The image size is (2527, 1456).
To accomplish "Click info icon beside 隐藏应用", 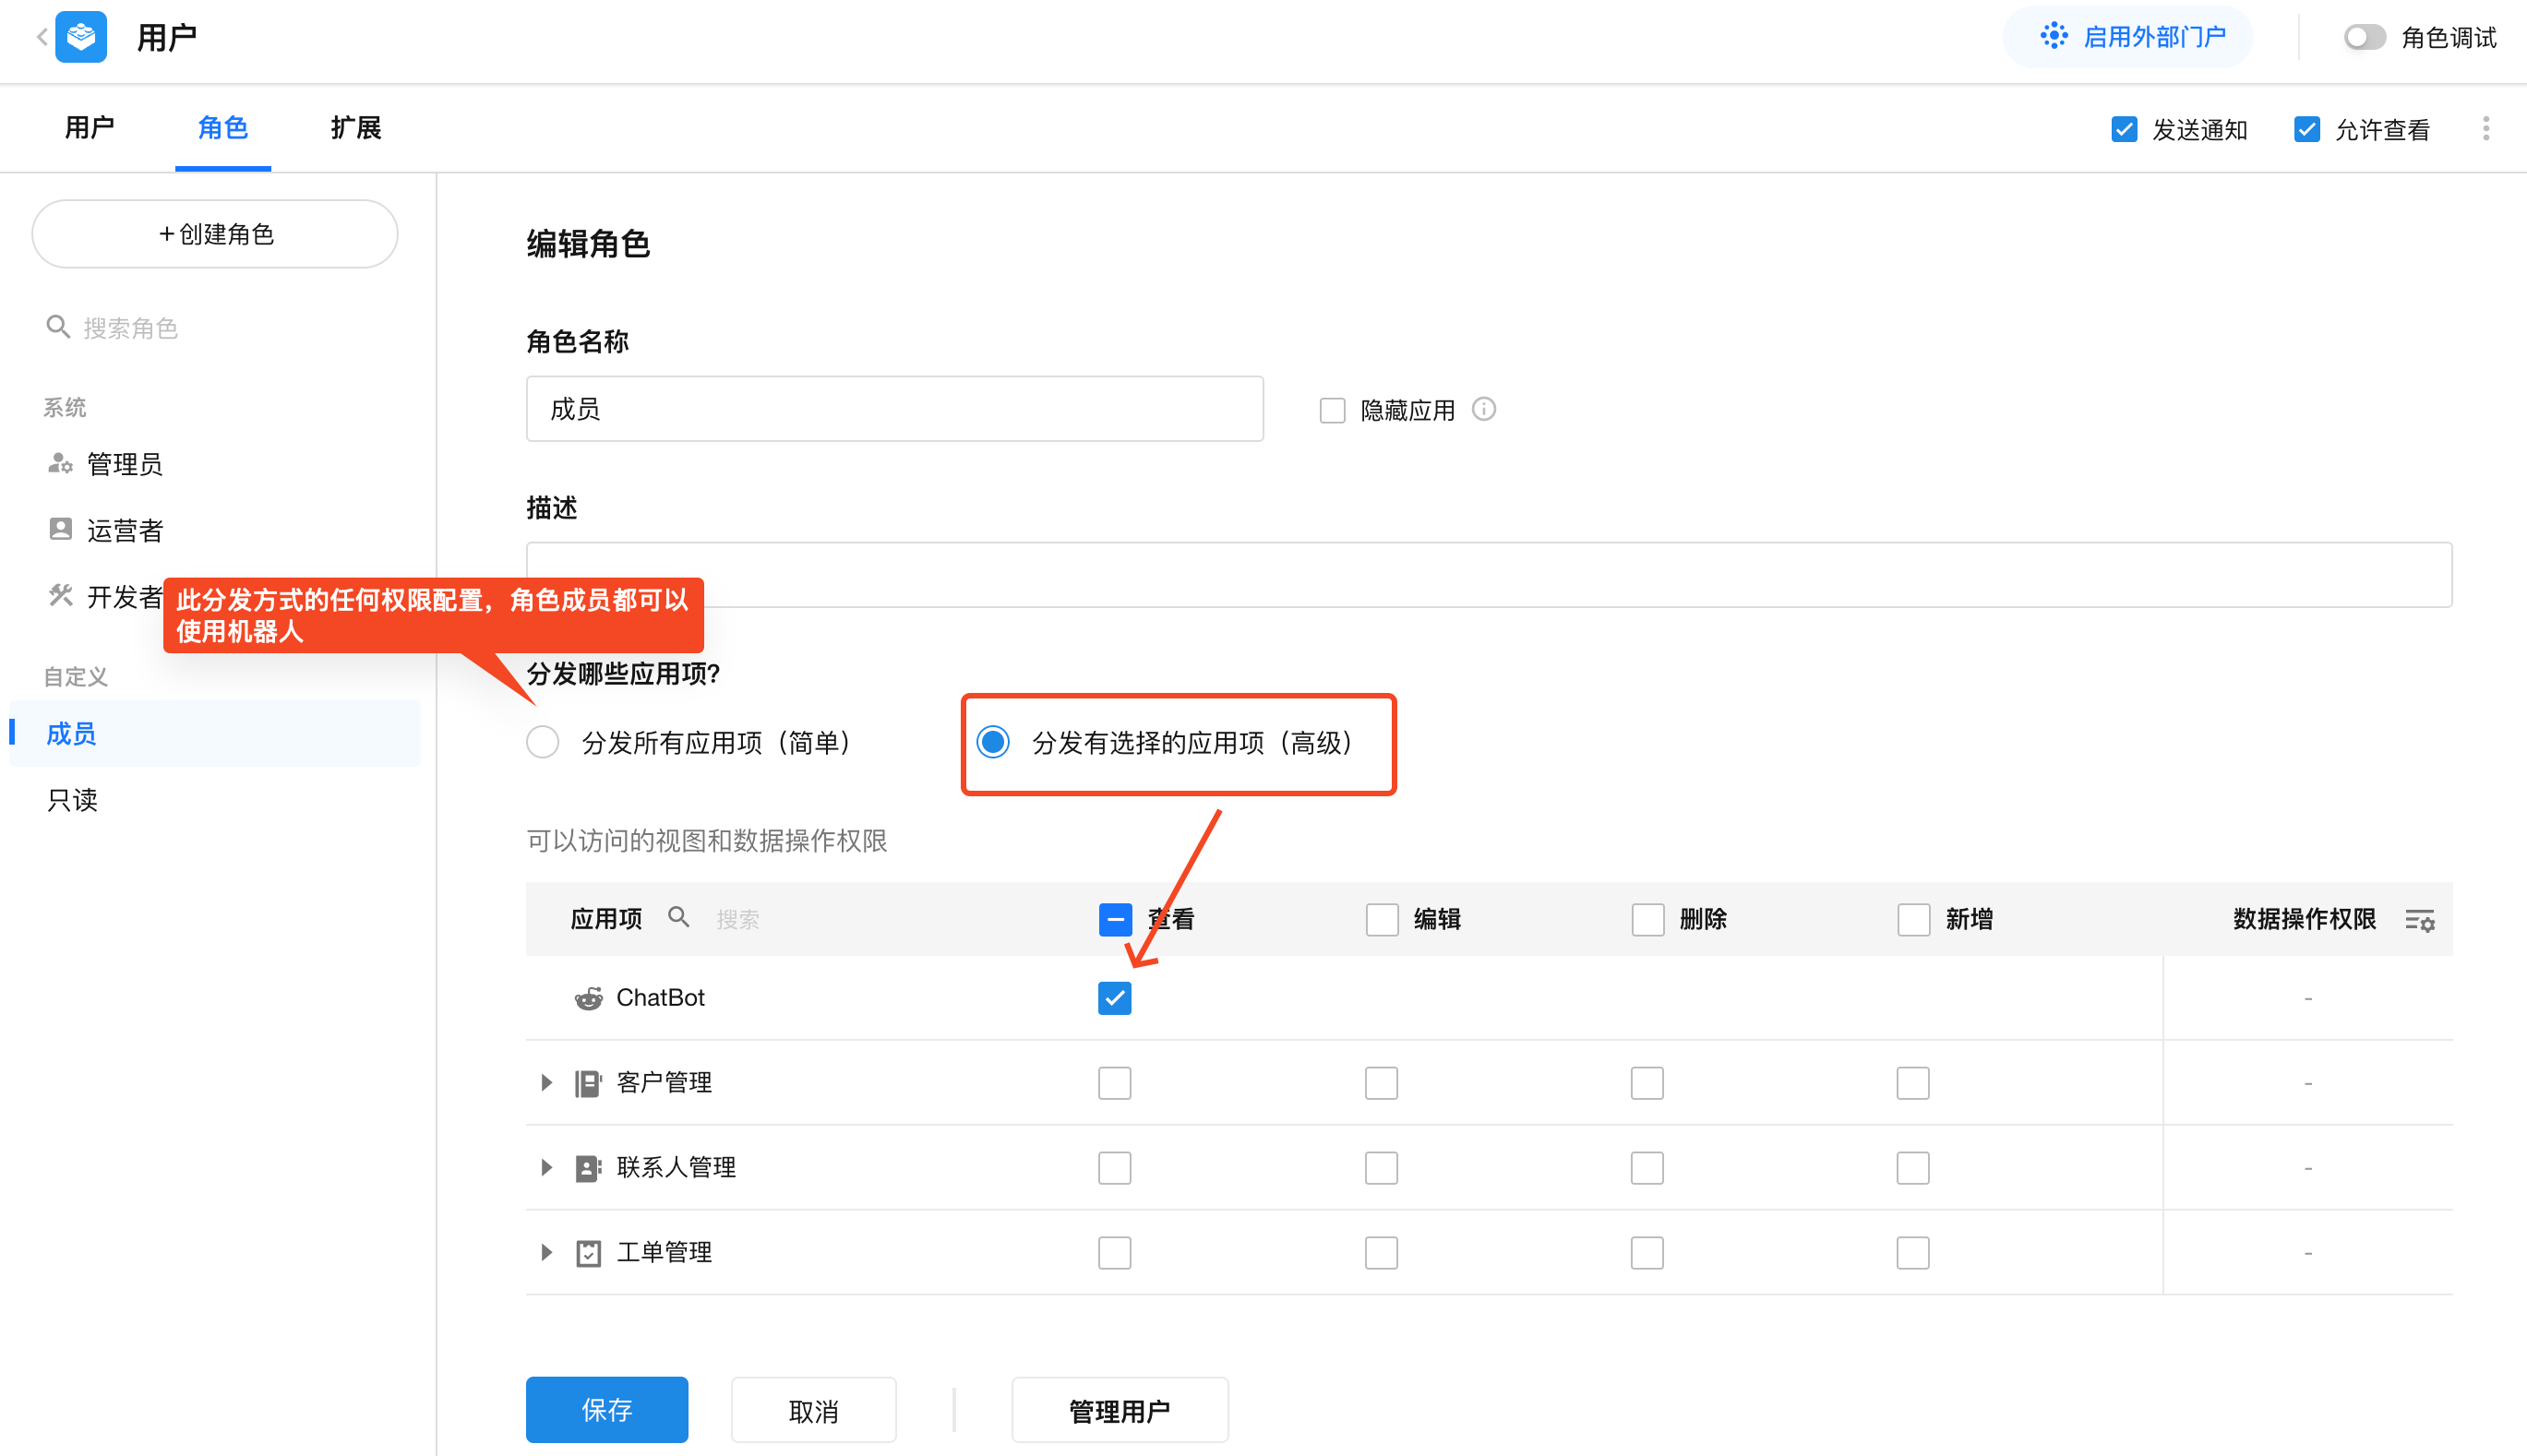I will (1484, 410).
